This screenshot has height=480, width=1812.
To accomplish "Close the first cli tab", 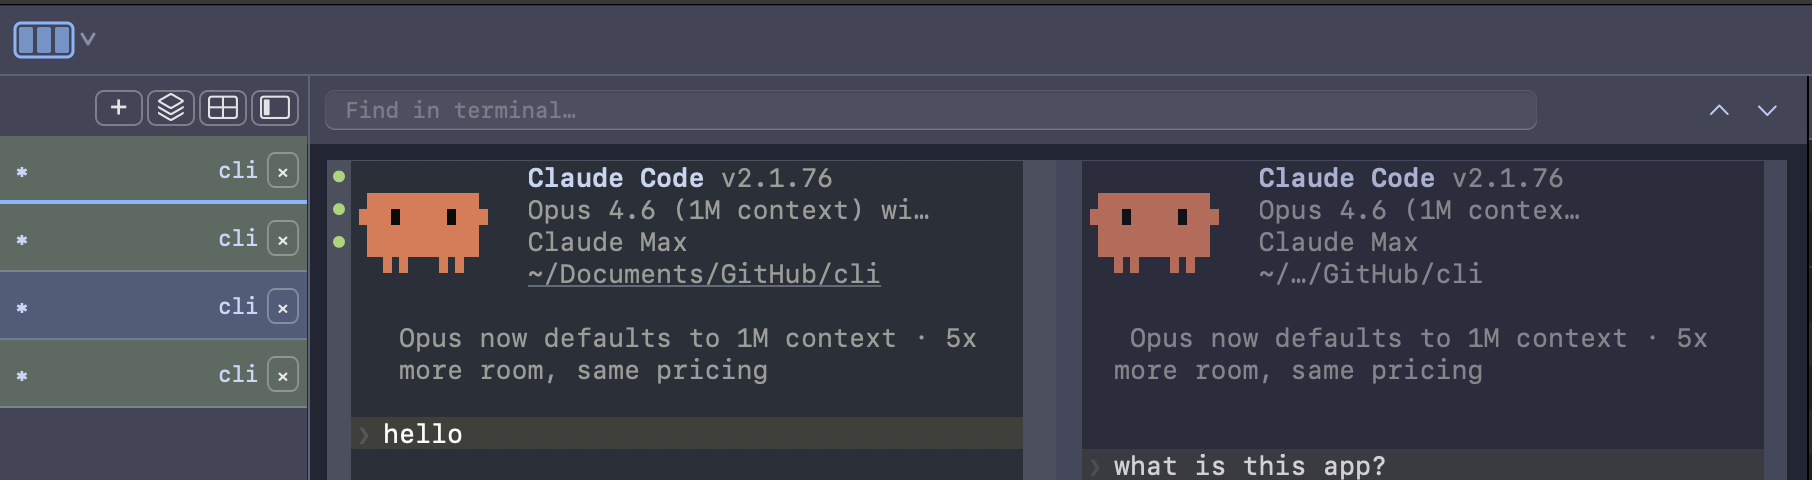I will tap(283, 172).
